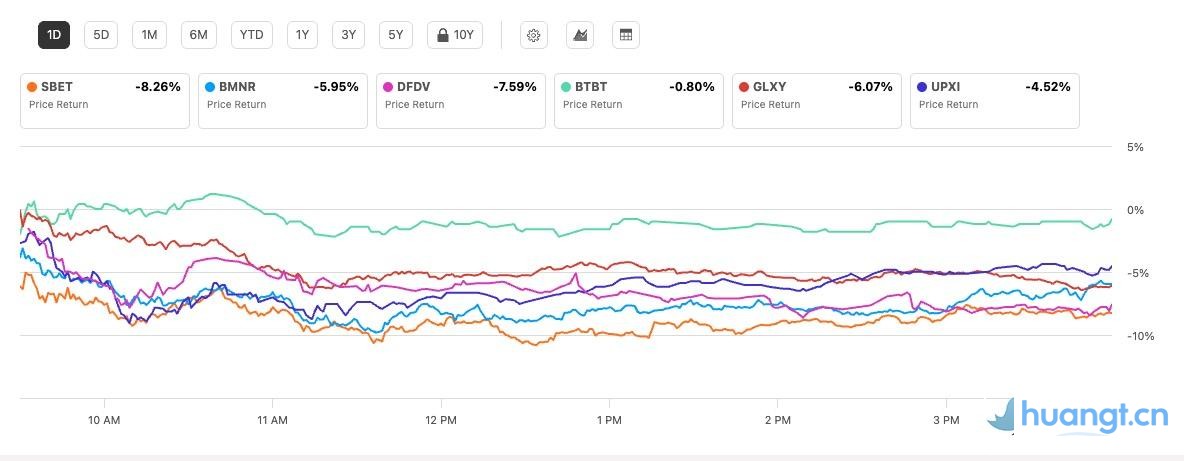Switch chart to YTD range
1184x461 pixels.
[252, 35]
